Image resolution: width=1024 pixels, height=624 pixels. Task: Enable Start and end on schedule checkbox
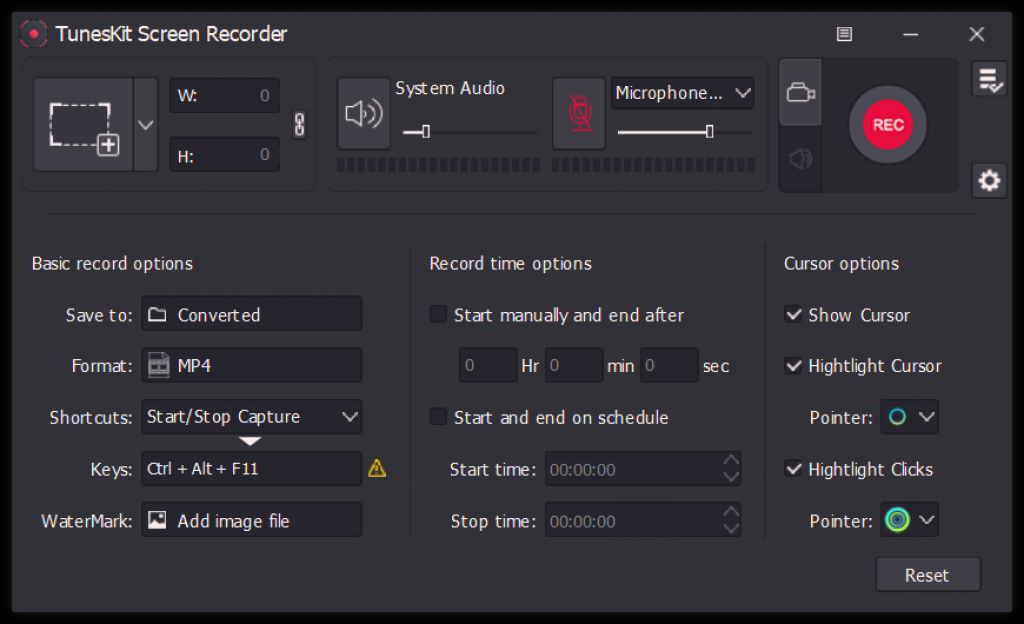[x=438, y=416]
